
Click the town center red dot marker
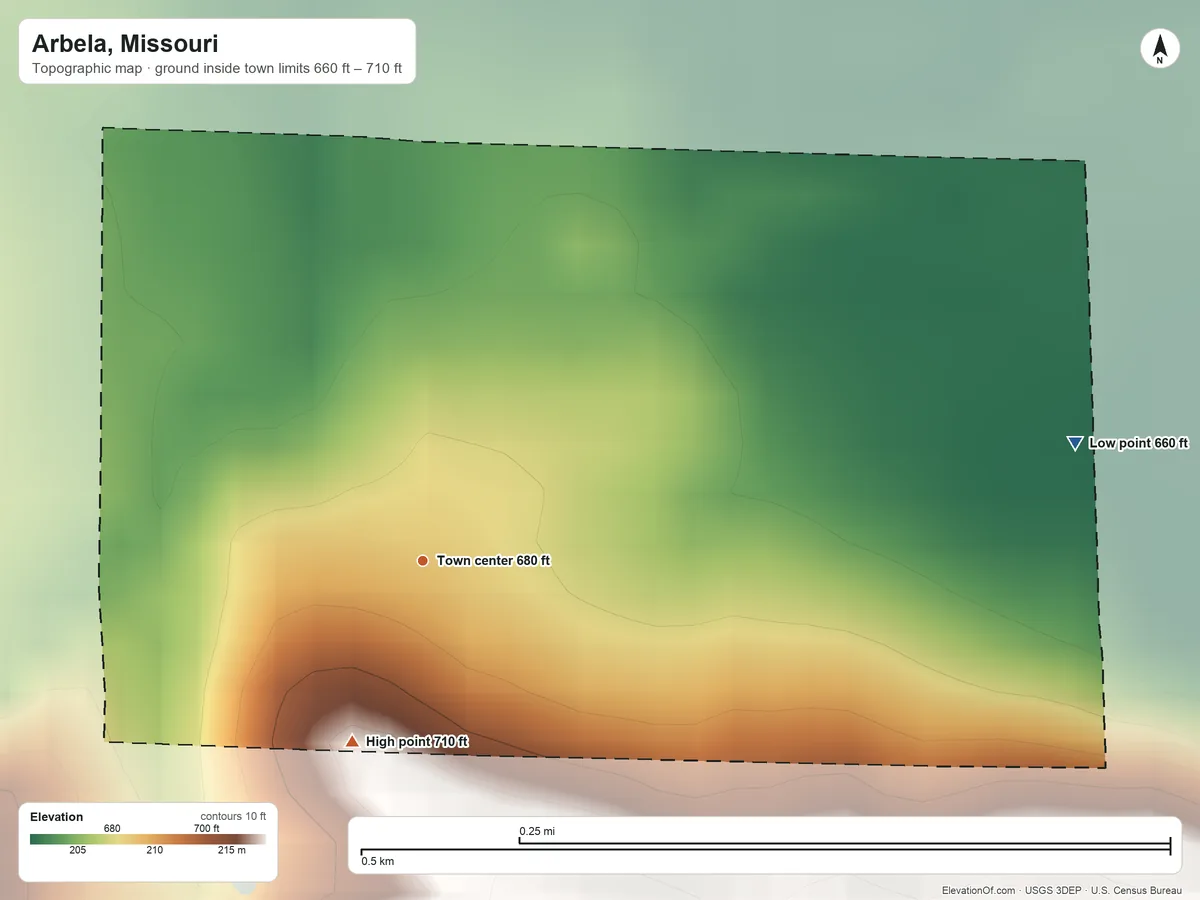422,561
